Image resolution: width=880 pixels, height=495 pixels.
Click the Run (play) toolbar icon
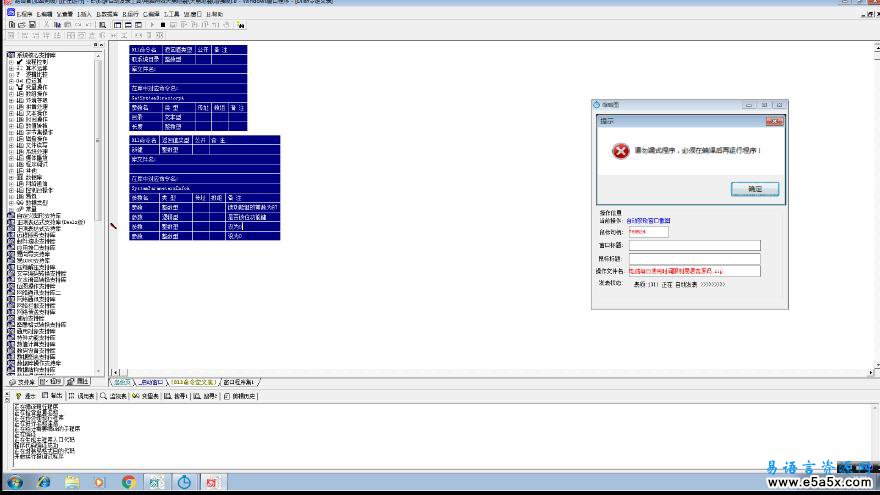tap(152, 25)
